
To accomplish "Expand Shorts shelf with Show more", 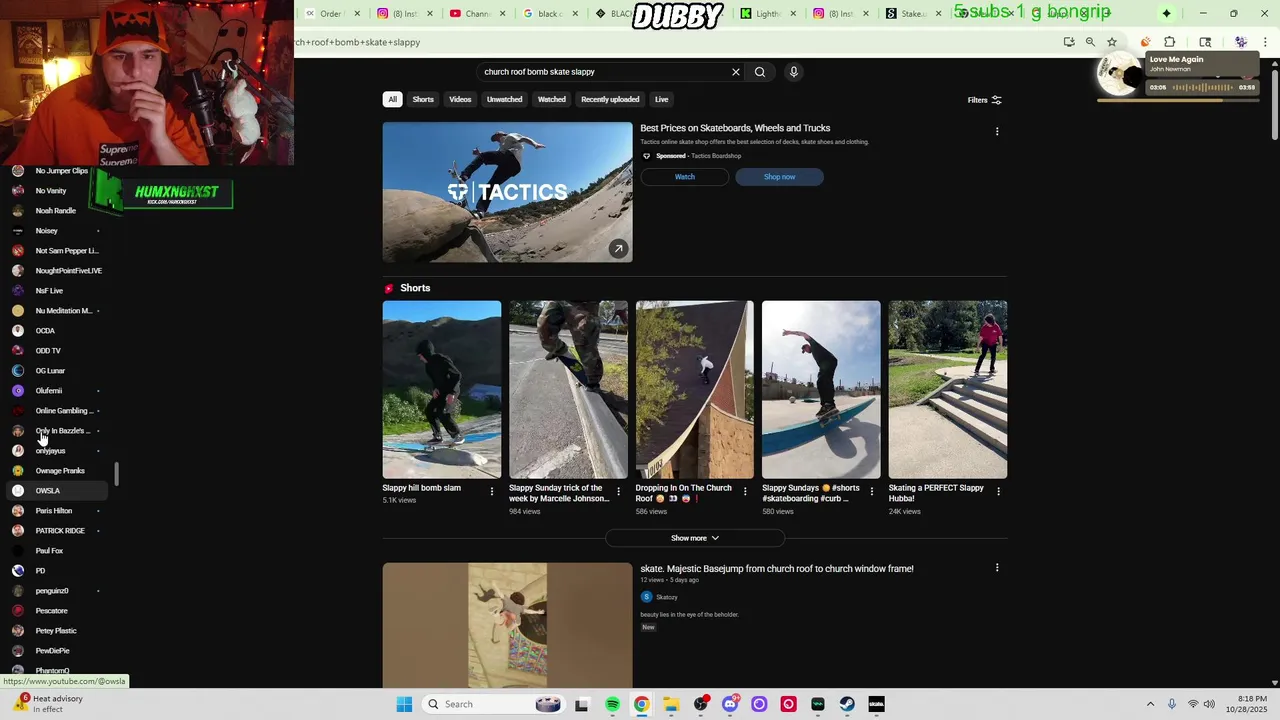I will coord(695,538).
